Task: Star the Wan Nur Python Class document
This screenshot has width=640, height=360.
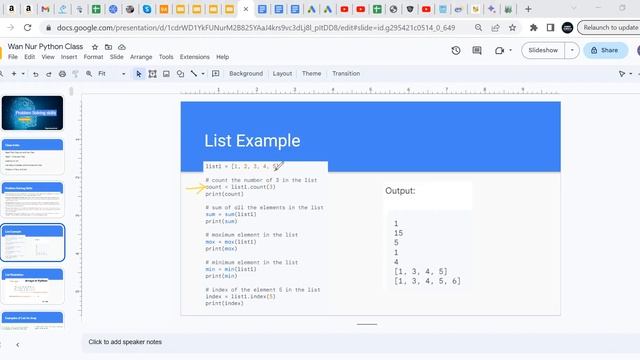Action: [95, 47]
